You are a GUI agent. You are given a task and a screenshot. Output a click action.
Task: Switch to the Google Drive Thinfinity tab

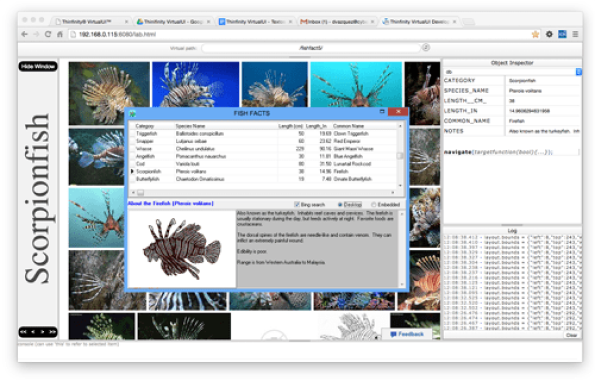tap(173, 22)
